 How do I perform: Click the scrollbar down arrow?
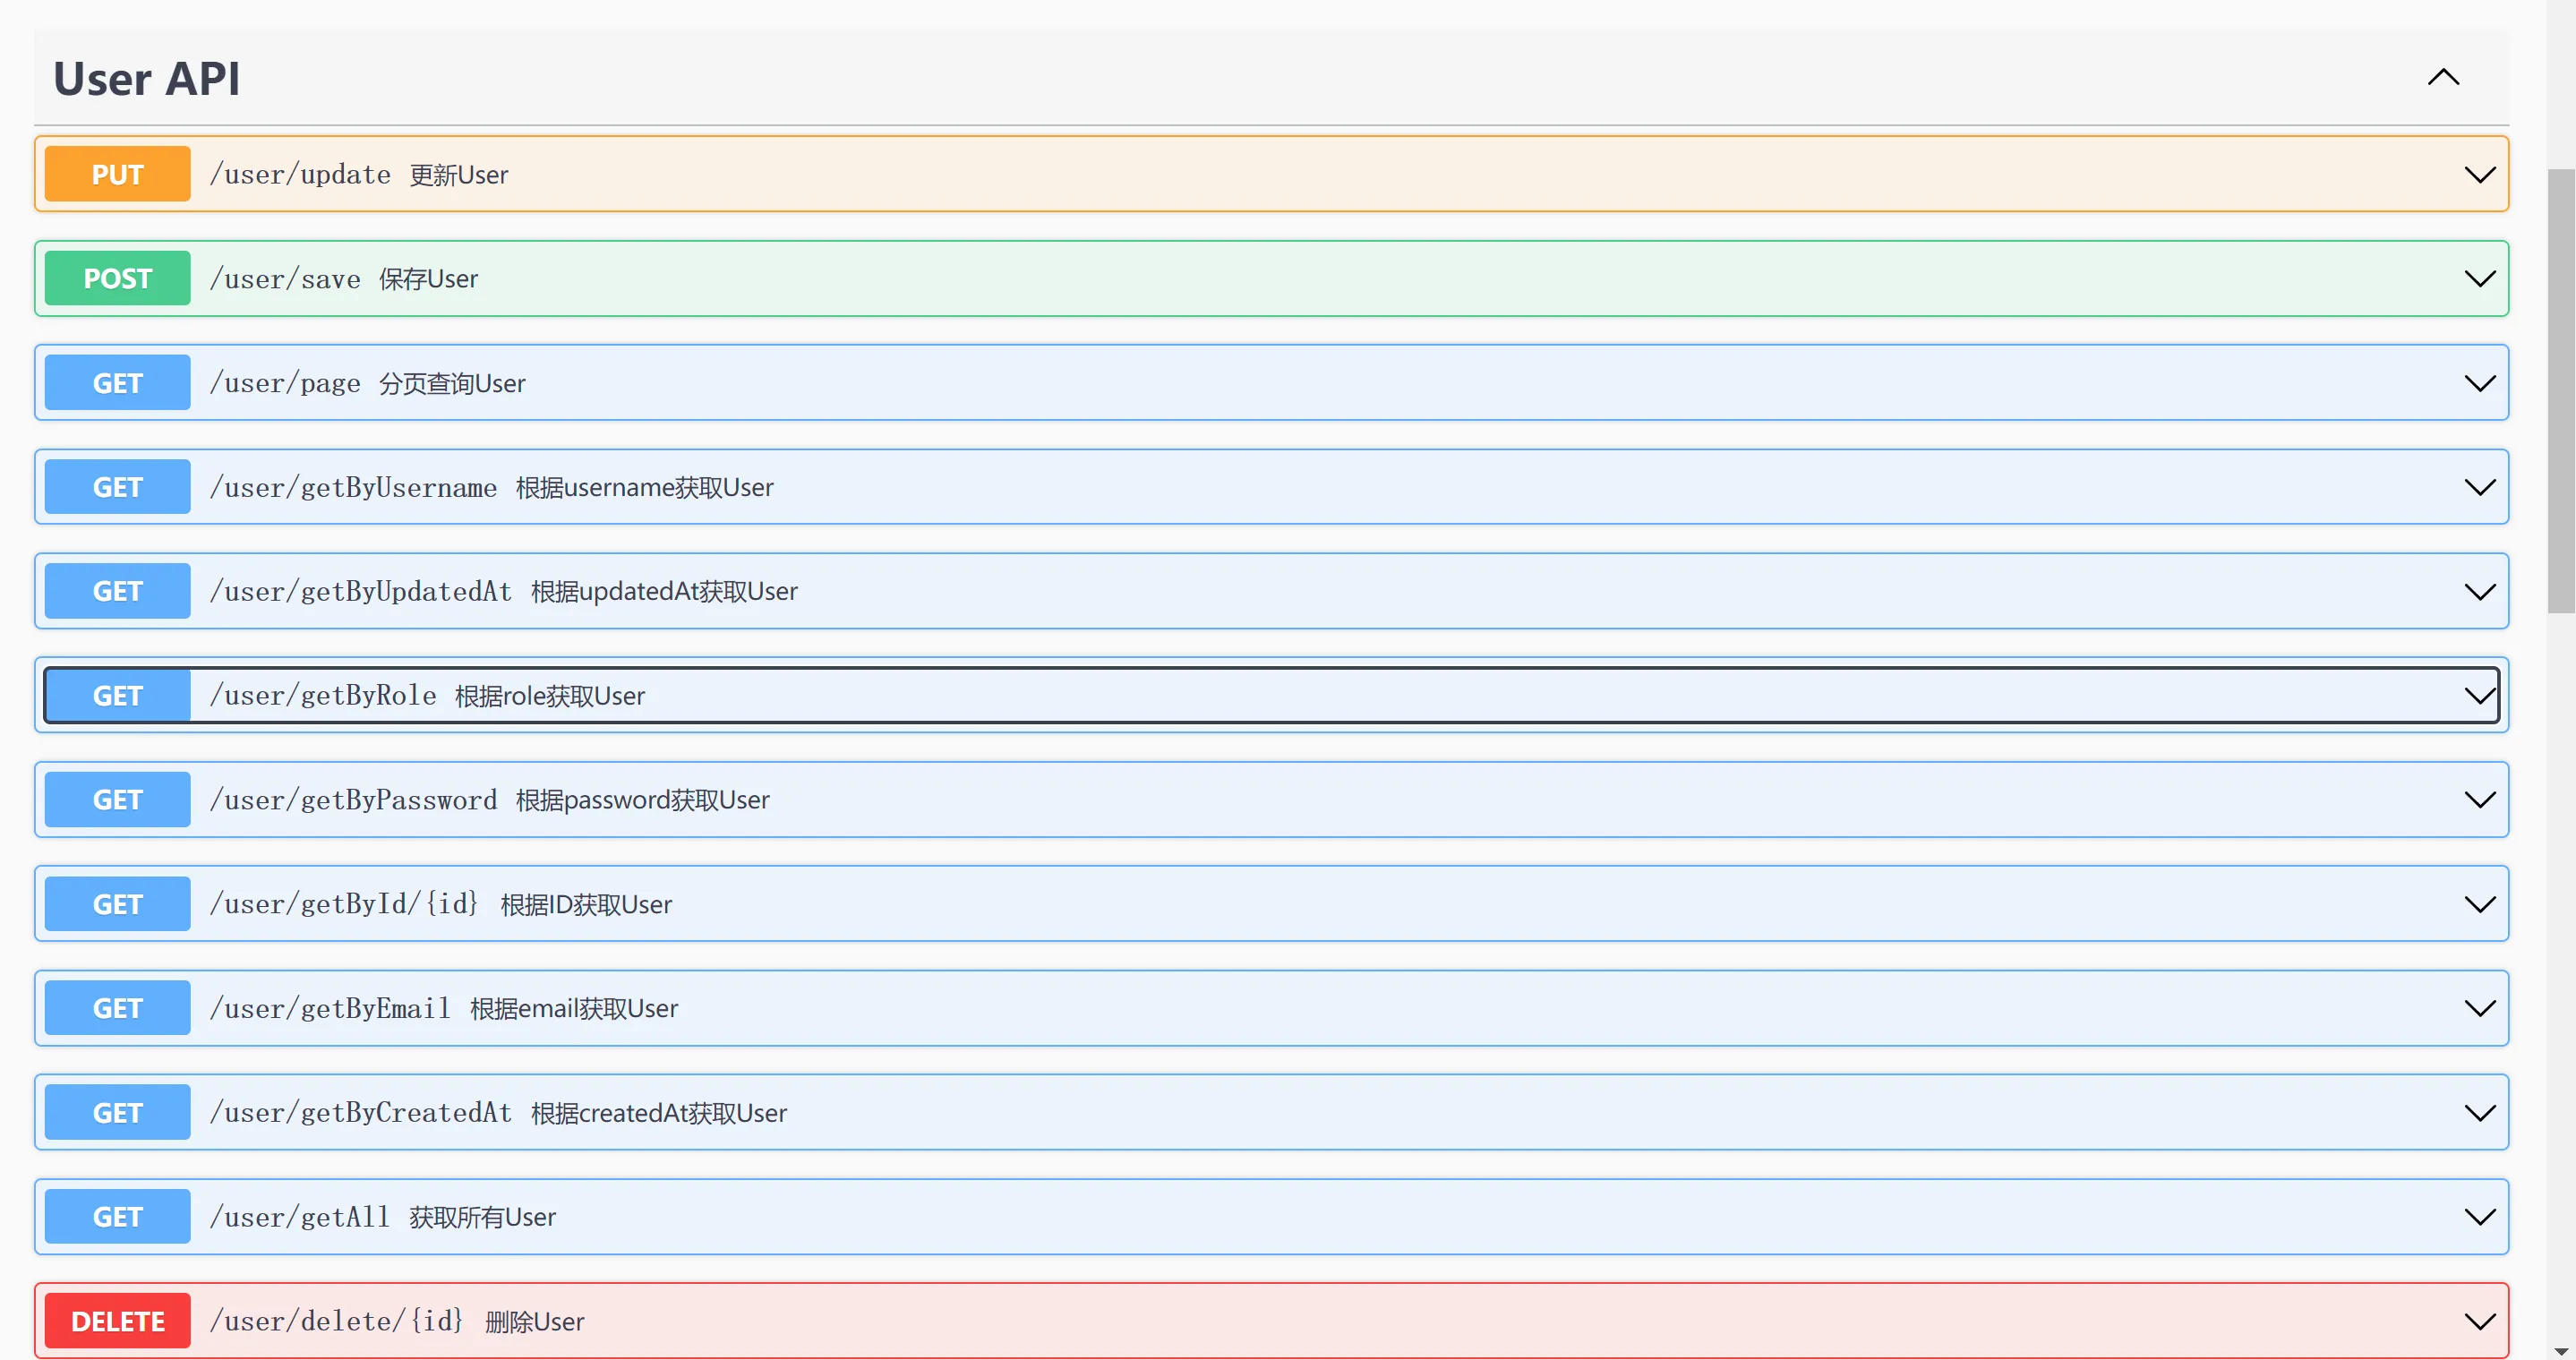point(2560,1351)
